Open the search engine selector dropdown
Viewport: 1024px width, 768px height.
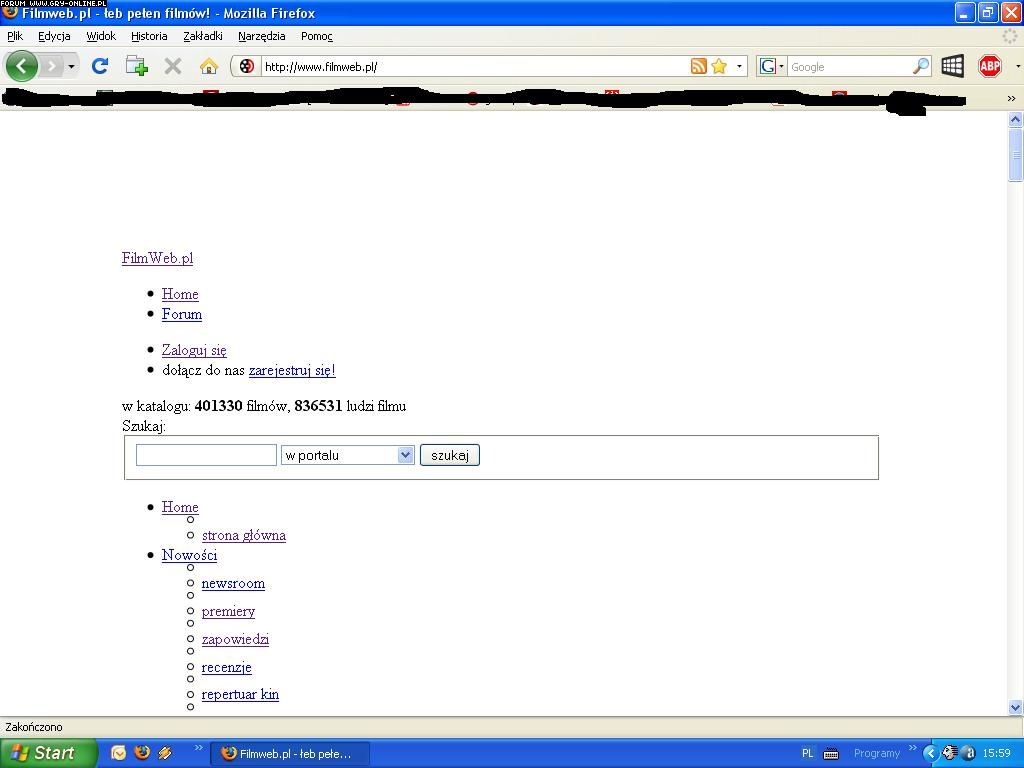click(771, 66)
